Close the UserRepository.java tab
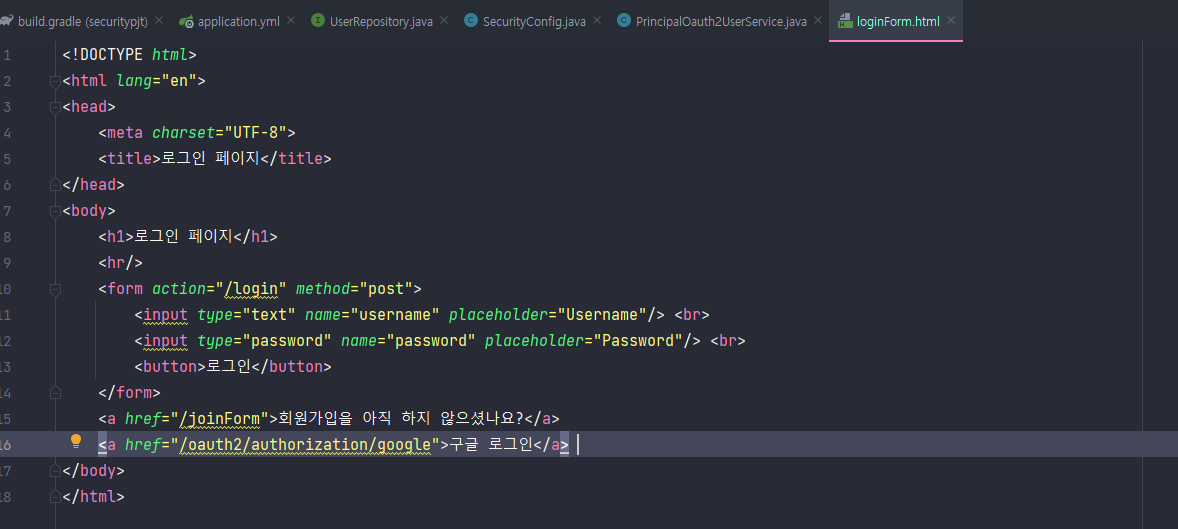 [x=445, y=21]
